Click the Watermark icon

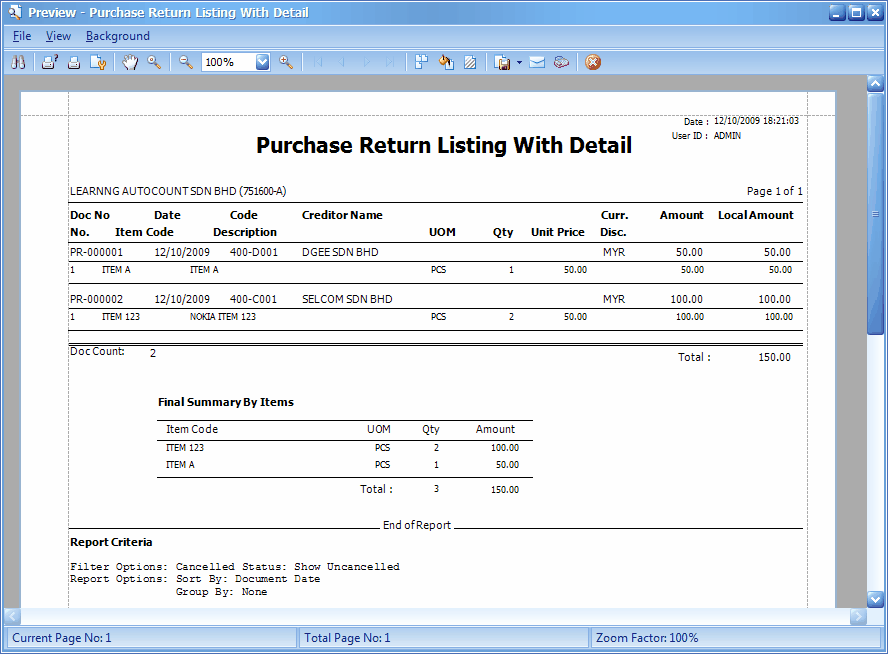pos(470,62)
